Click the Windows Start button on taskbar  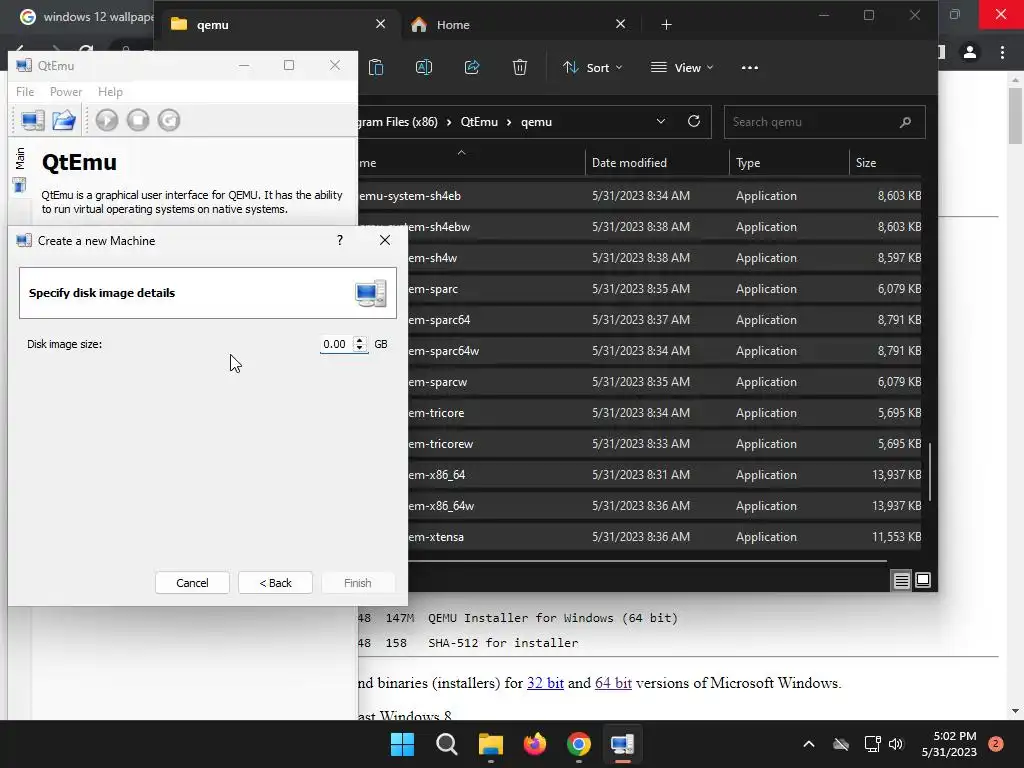[x=402, y=744]
